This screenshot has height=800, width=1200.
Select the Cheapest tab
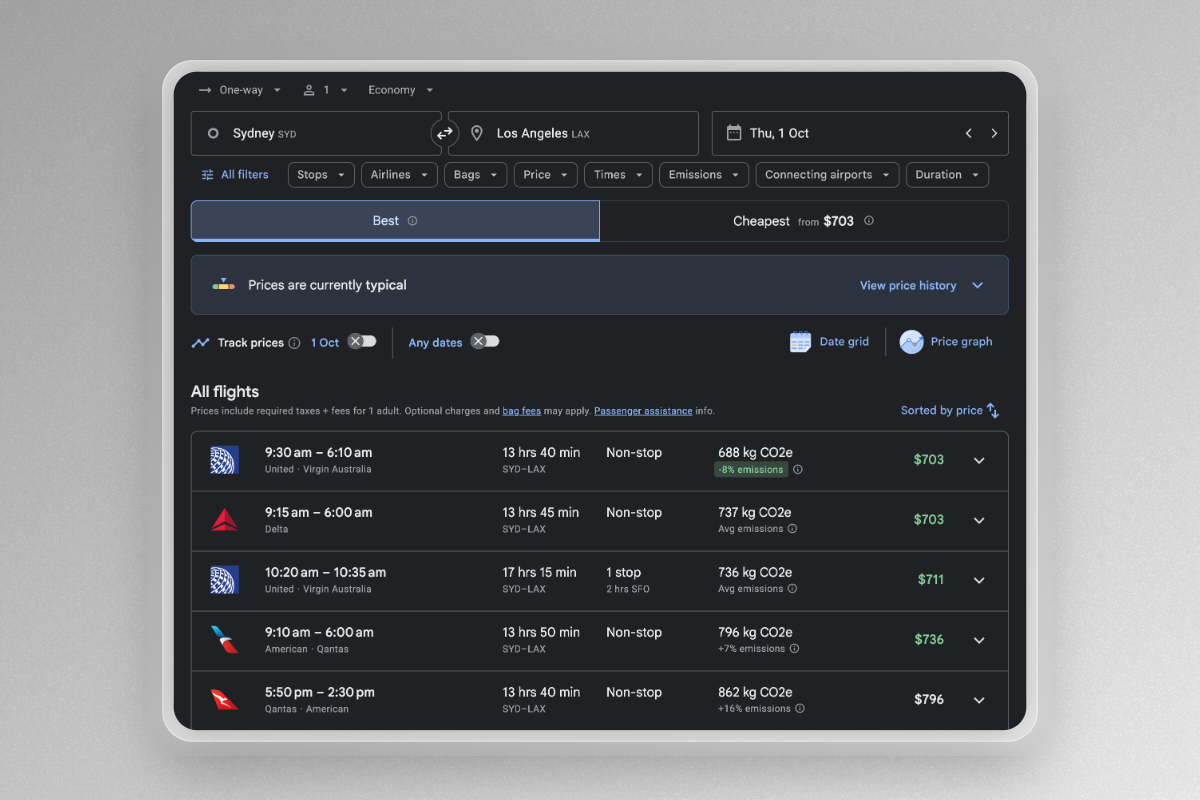pos(804,221)
